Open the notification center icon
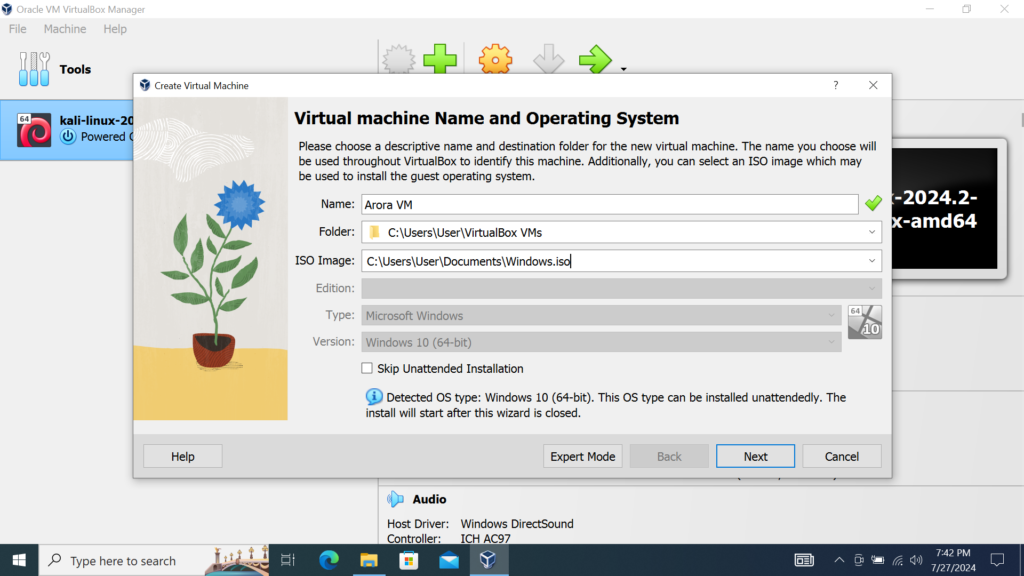This screenshot has width=1024, height=576. [x=997, y=560]
